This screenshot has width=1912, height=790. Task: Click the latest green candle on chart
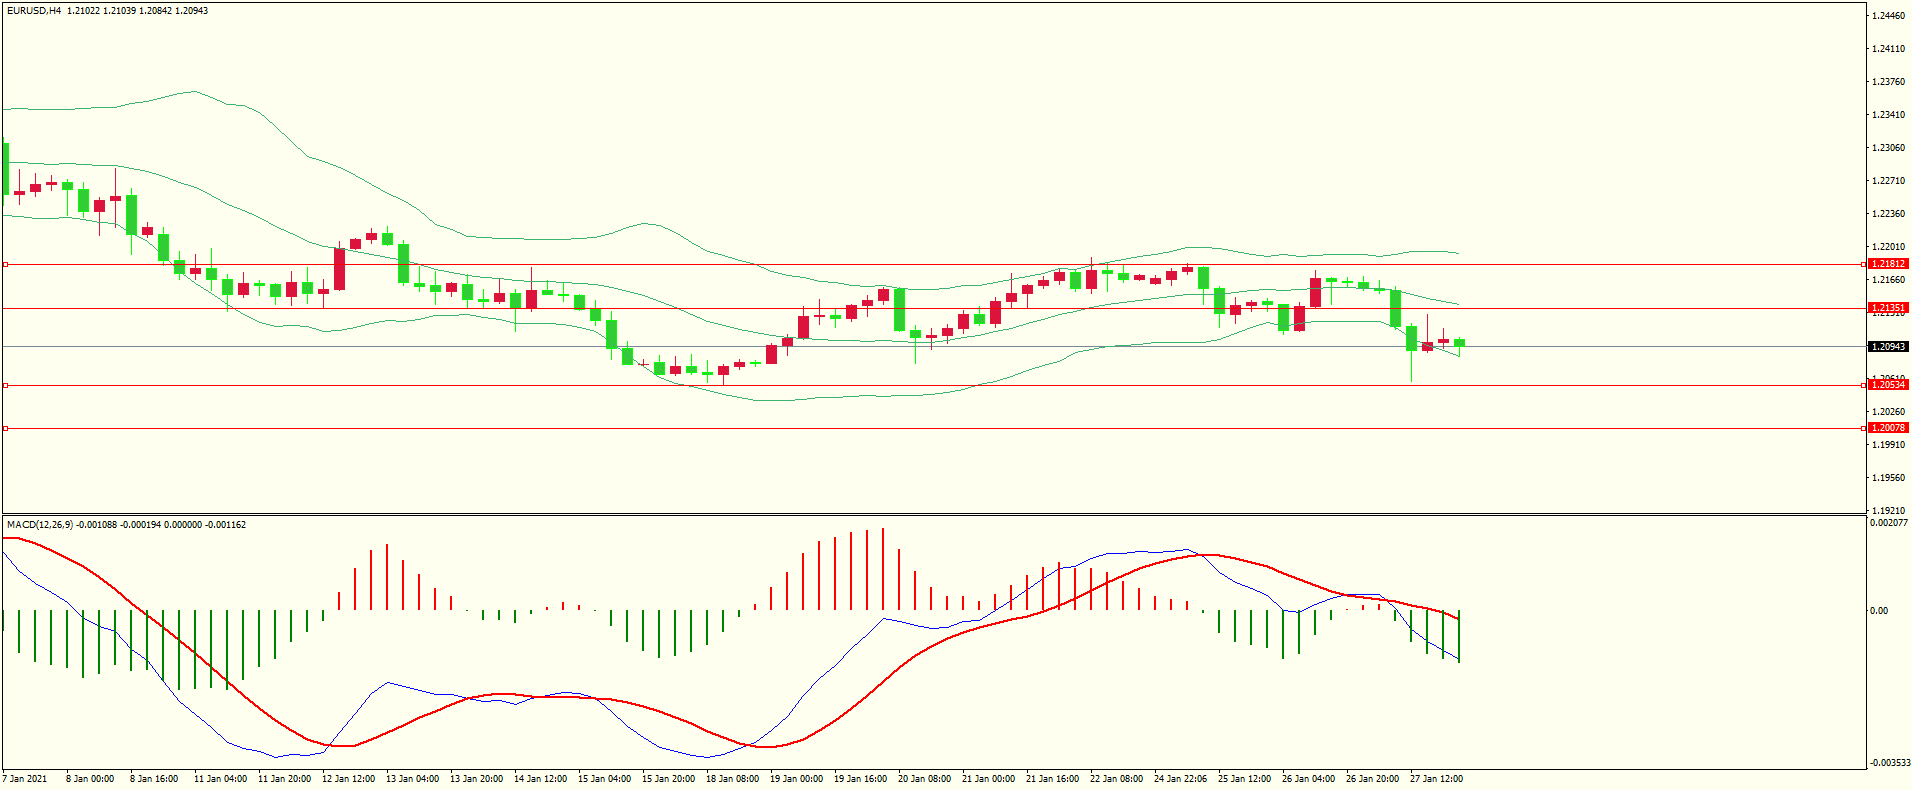pyautogui.click(x=1460, y=343)
